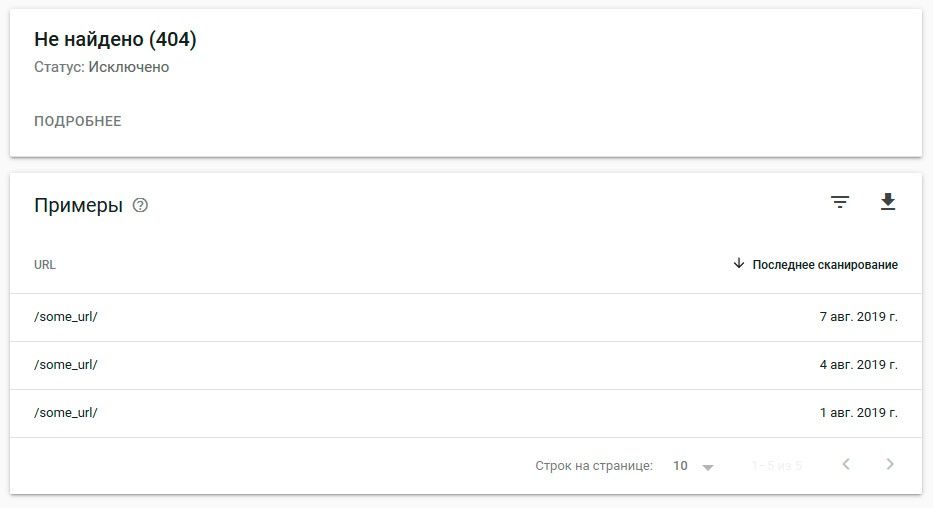Click the date 7 авг. 2019 г.
933x508 pixels.
[858, 316]
